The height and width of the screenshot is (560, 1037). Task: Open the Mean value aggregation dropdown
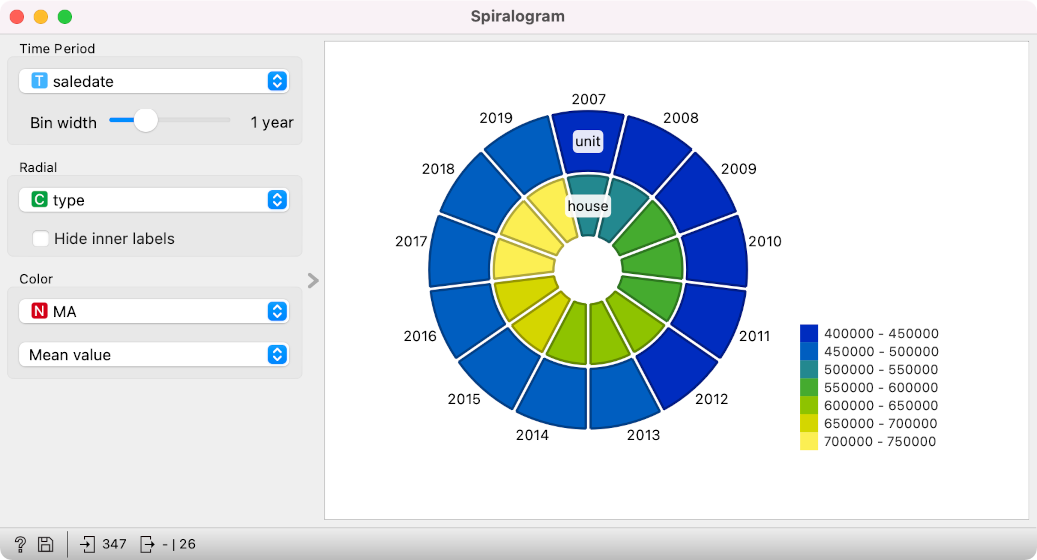point(154,355)
